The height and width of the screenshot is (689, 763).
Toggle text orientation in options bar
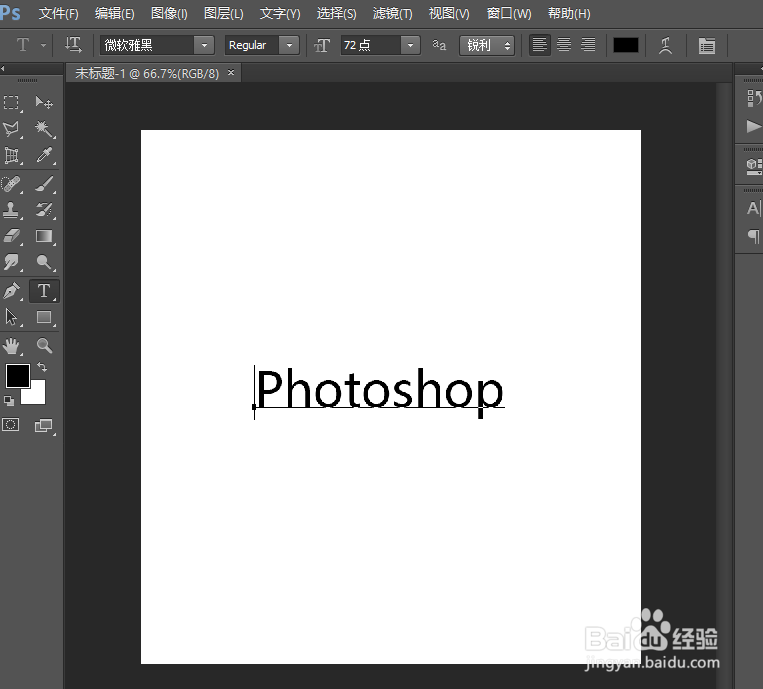73,45
